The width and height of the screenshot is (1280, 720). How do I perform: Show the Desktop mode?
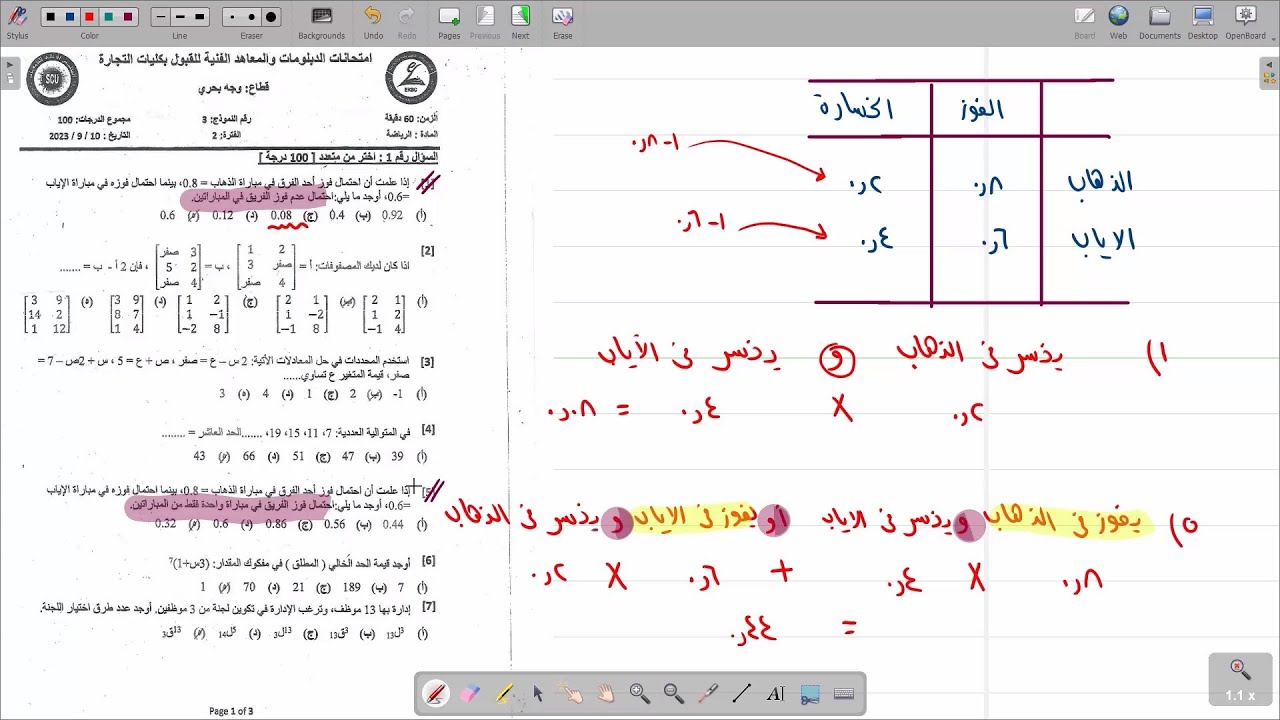pyautogui.click(x=1203, y=22)
